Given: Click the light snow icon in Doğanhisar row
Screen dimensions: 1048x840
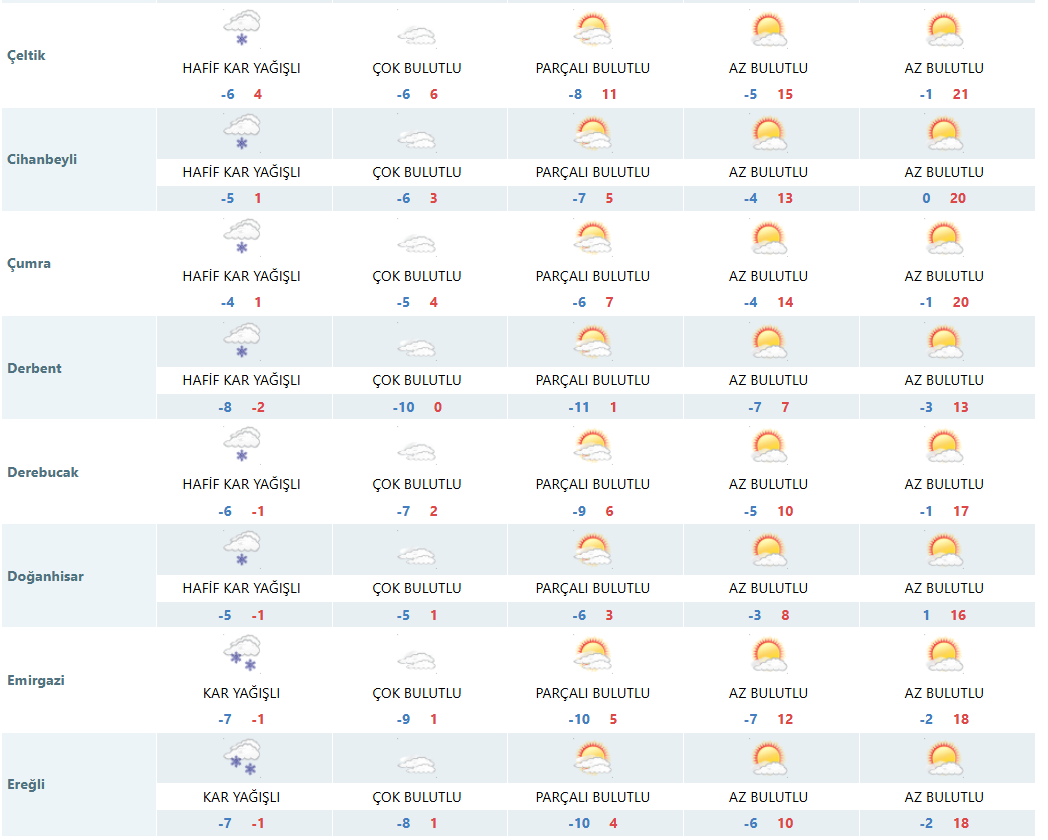Looking at the screenshot, I should [x=241, y=550].
